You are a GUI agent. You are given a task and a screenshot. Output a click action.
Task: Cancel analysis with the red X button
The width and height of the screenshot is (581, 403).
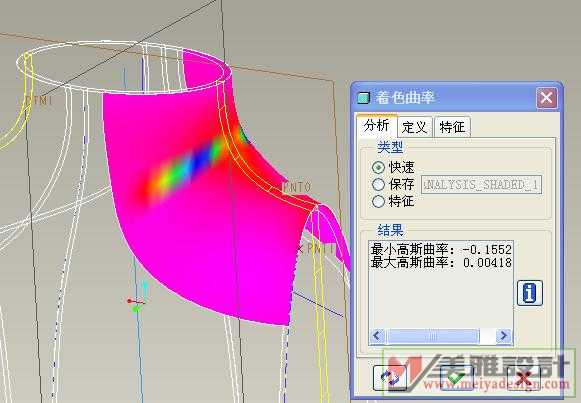tap(523, 377)
